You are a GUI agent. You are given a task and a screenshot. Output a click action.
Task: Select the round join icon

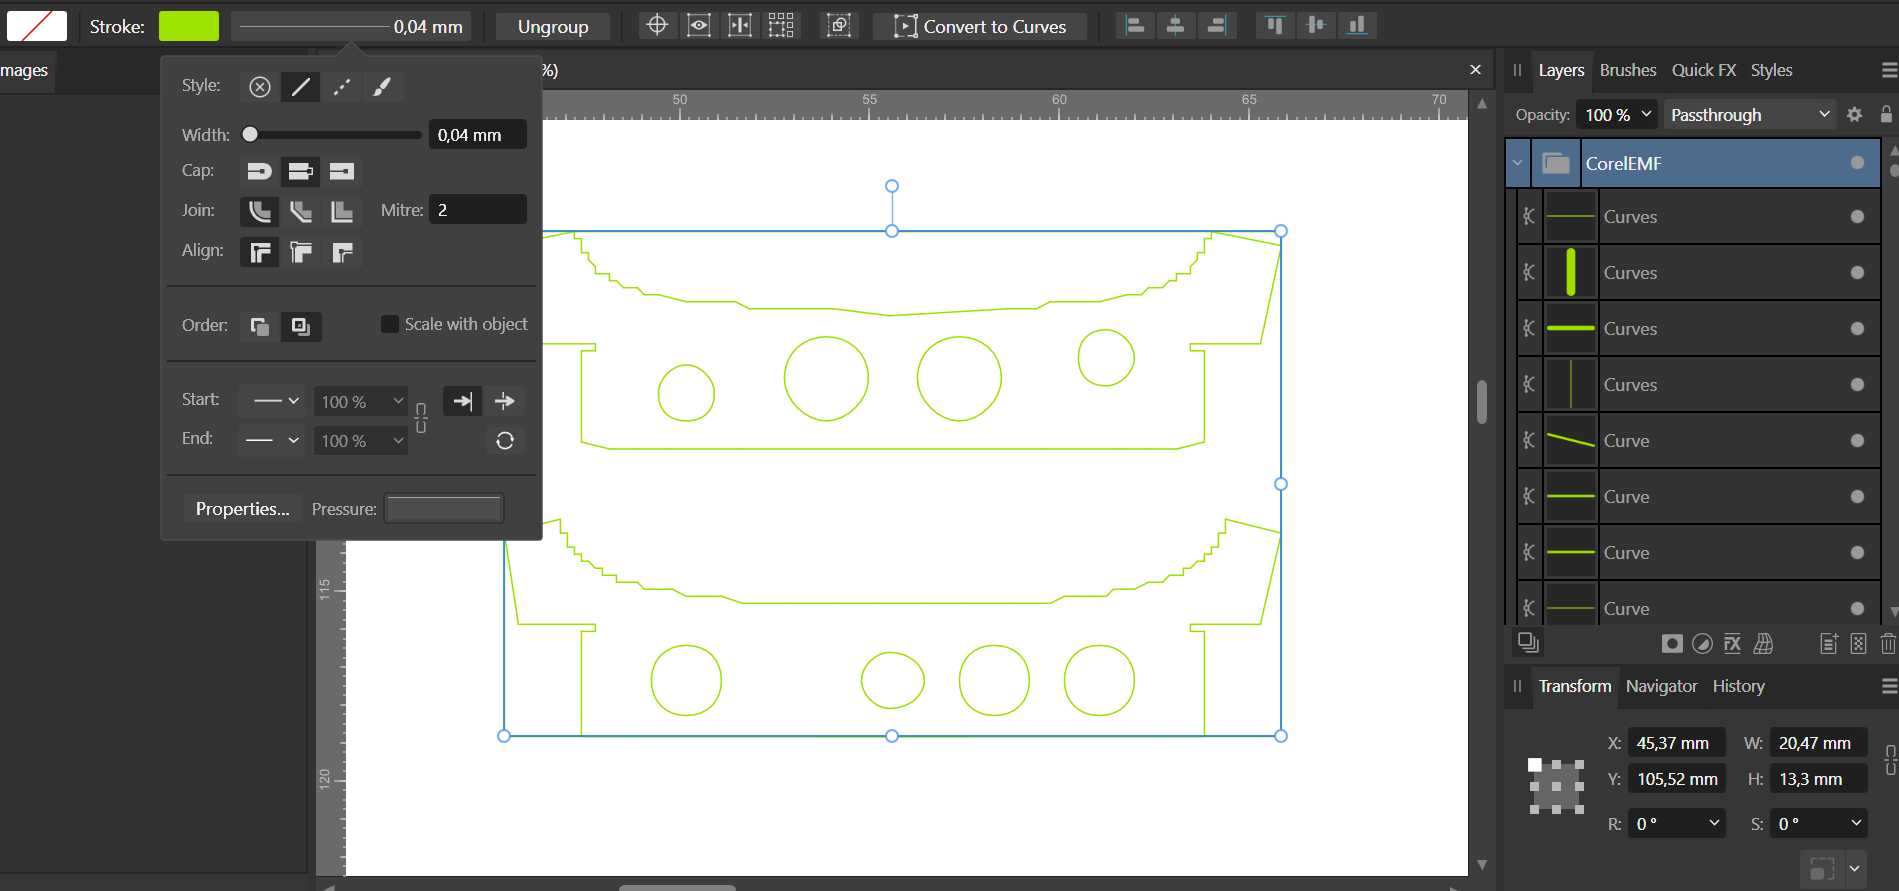[260, 211]
